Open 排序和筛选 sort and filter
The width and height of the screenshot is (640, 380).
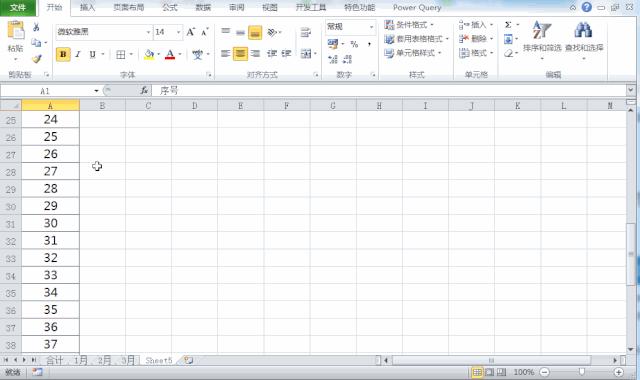point(542,40)
